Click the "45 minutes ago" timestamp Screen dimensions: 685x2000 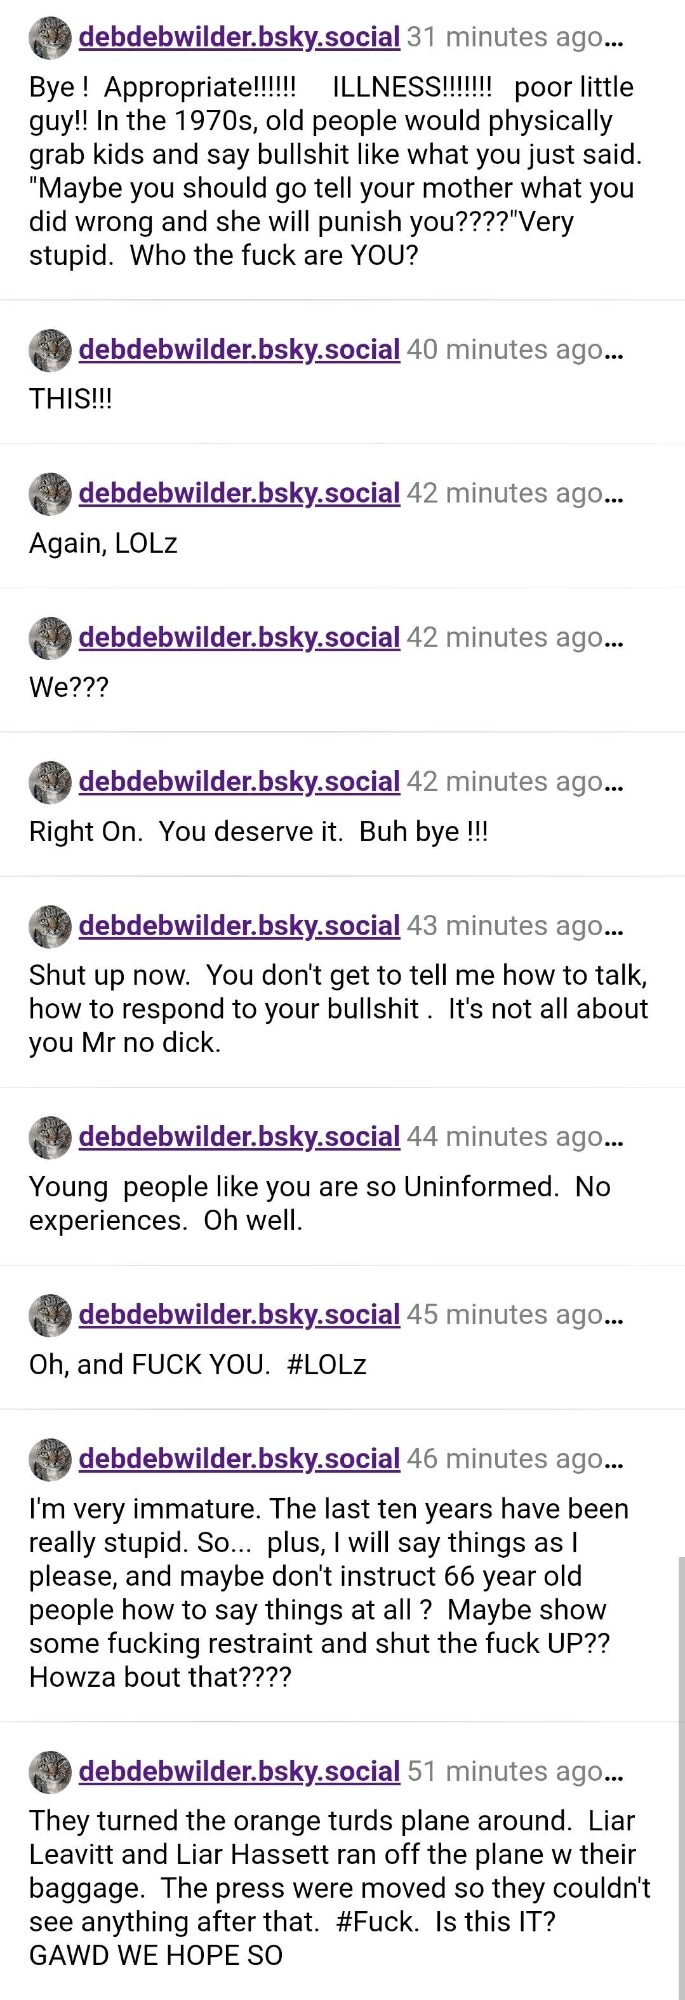505,1315
